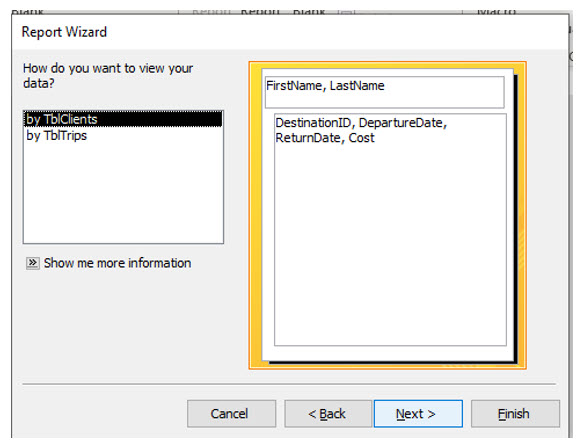582x442 pixels.
Task: Open the 'Show me more information' text
Action: click(117, 263)
